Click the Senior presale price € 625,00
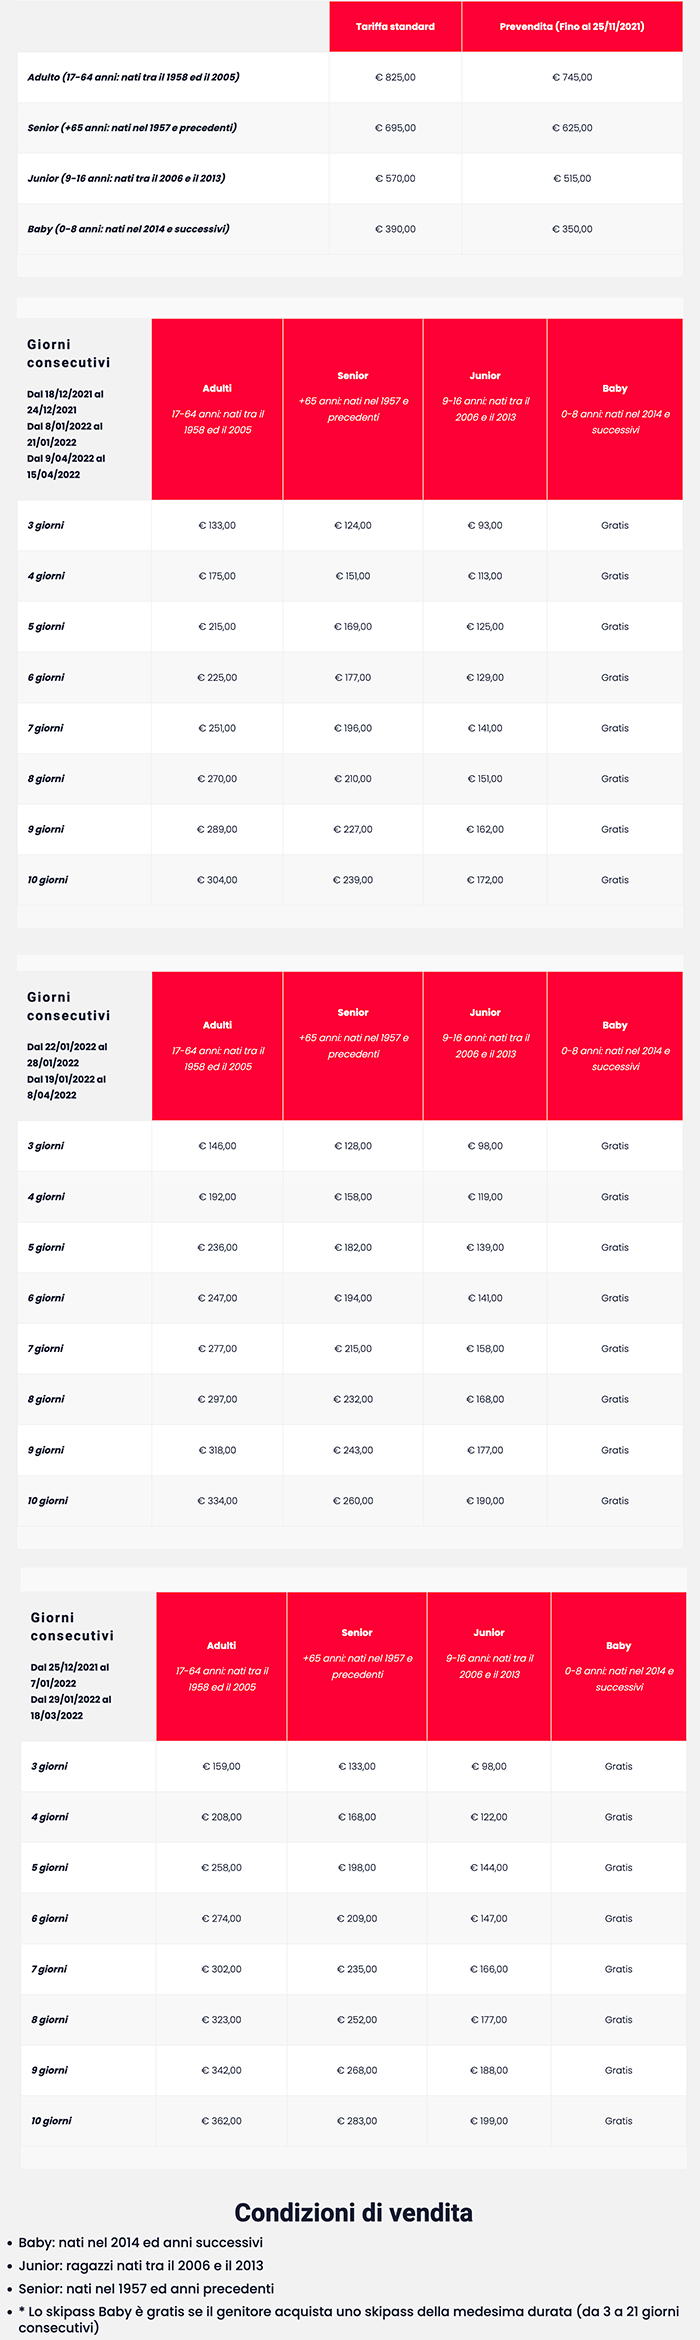 571,128
